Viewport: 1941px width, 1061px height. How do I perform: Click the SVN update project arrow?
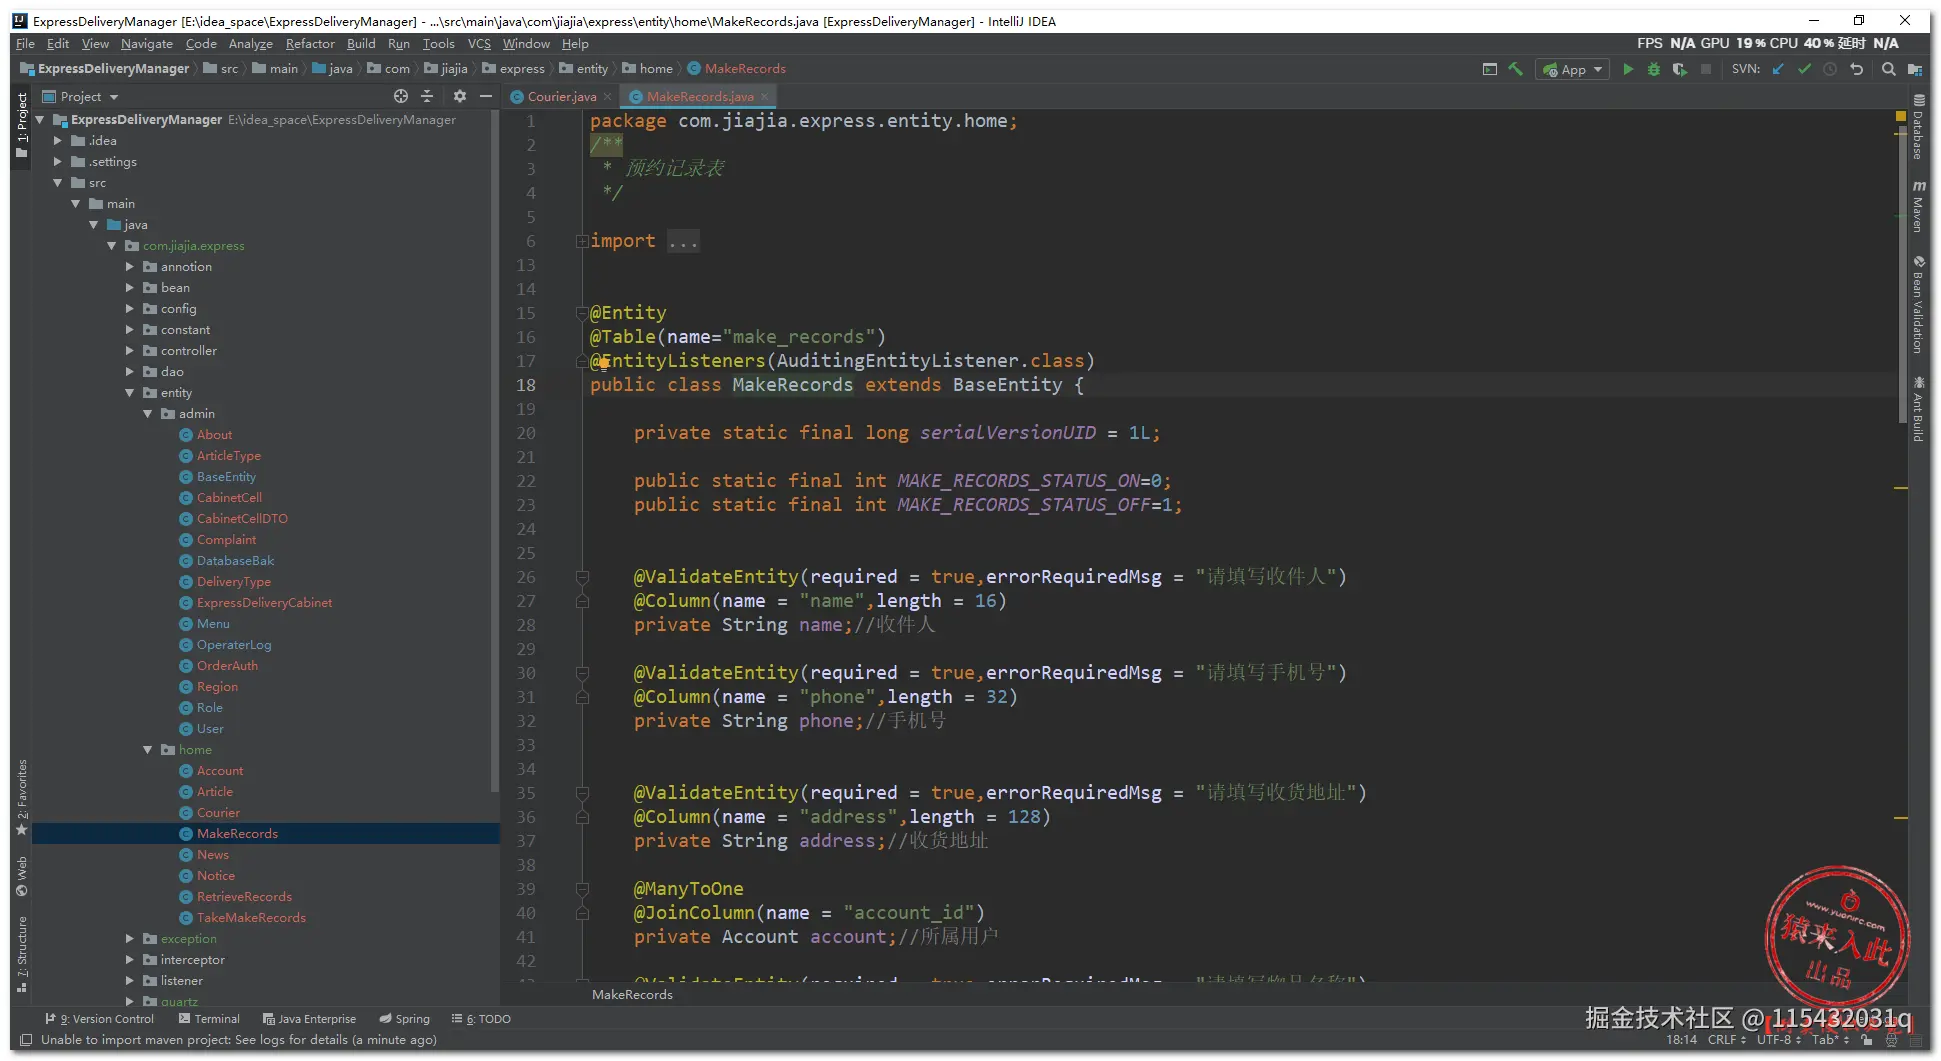(1778, 69)
